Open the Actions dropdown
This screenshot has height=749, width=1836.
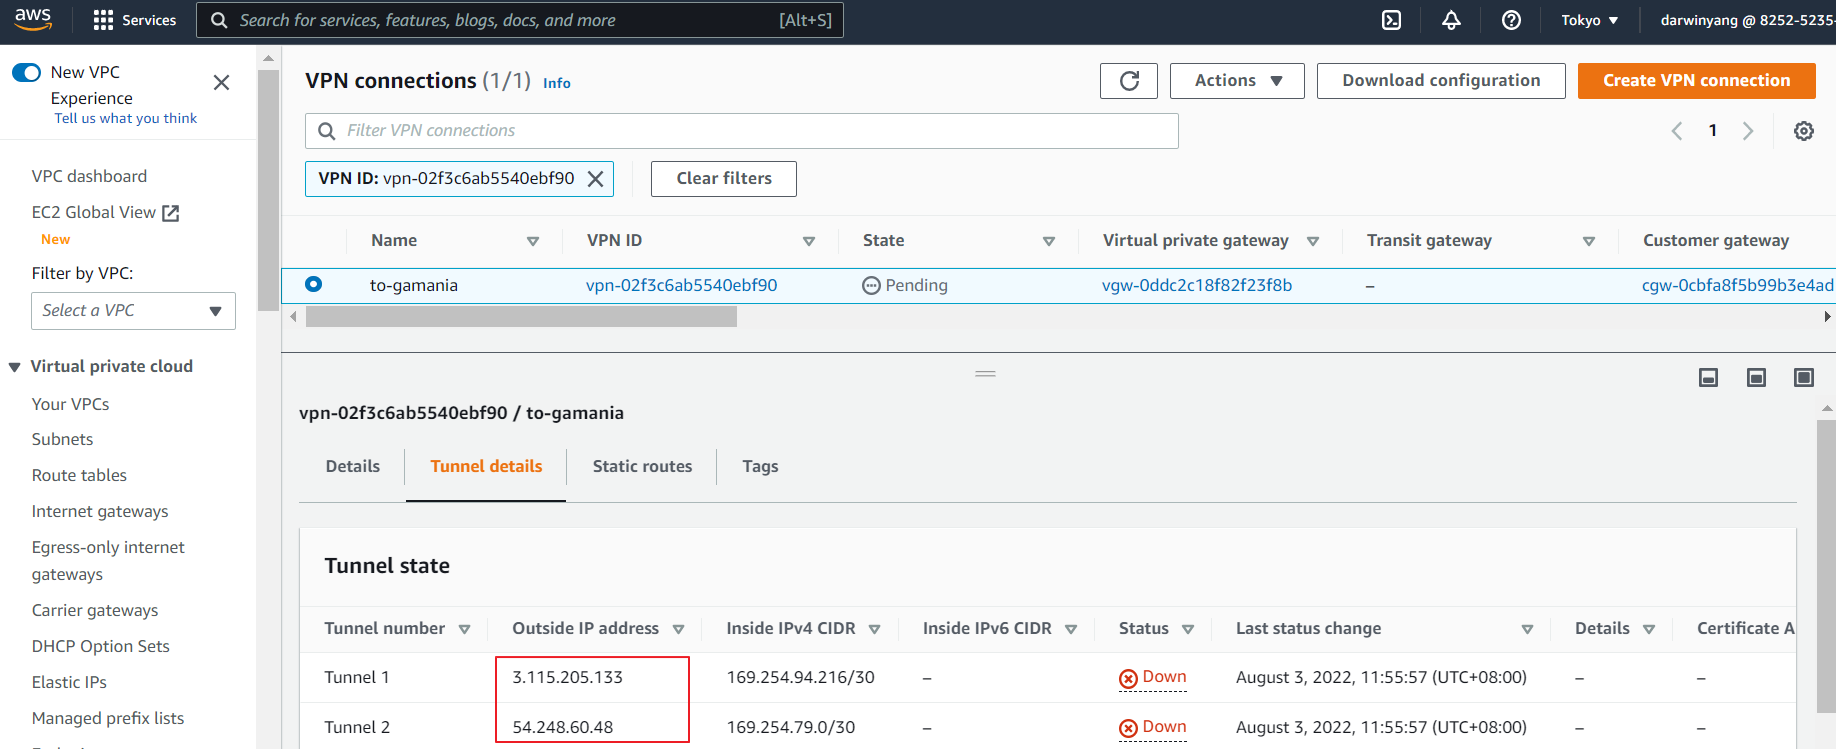pos(1237,81)
